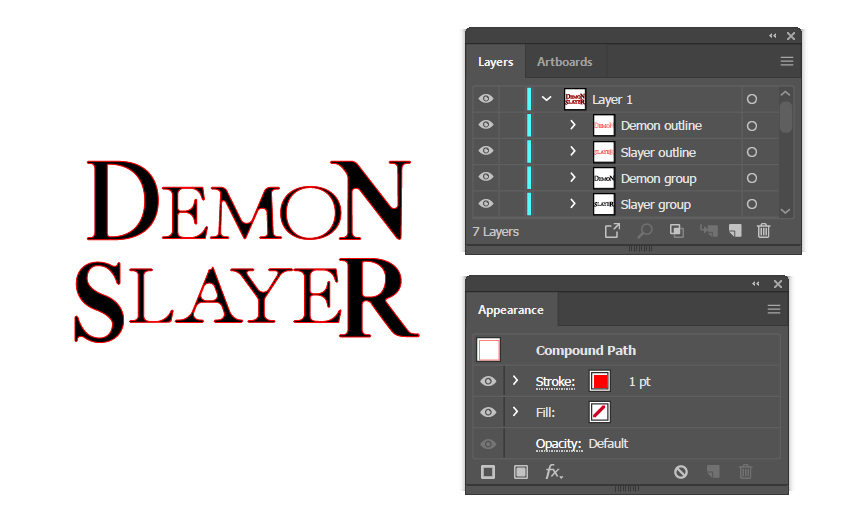Viewport: 850px width, 520px height.
Task: Hide the Slayer outline layer
Action: click(x=486, y=150)
